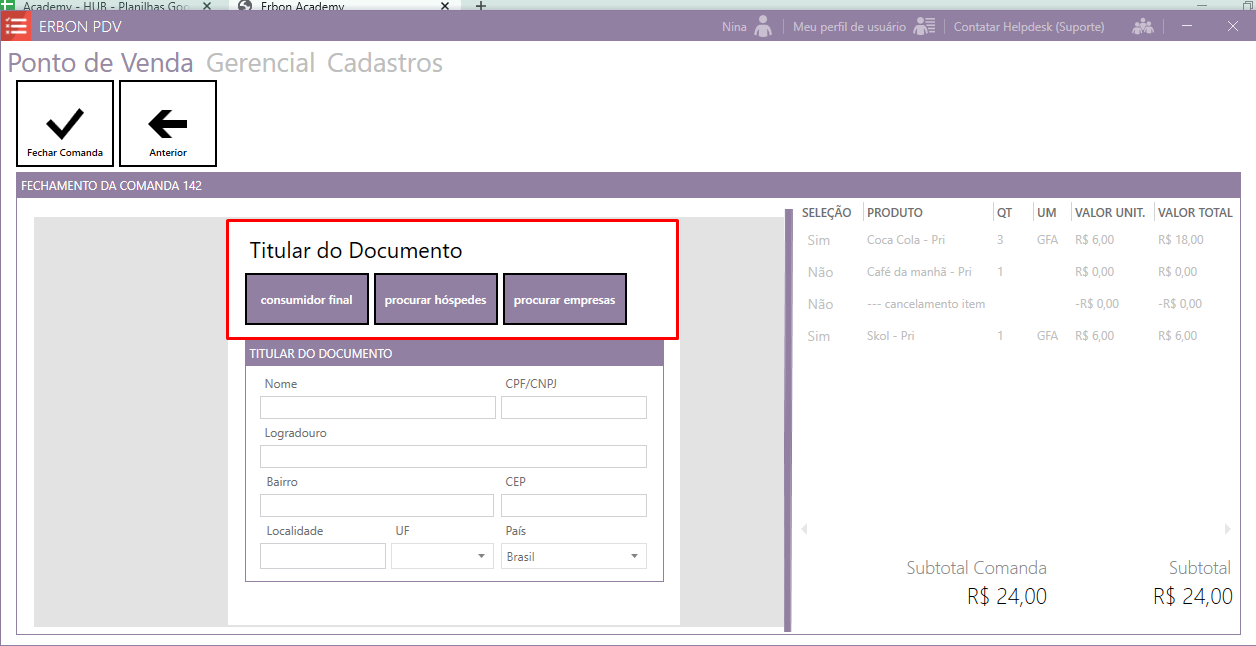Expand the UF dropdown
This screenshot has height=646, width=1256.
[x=481, y=556]
